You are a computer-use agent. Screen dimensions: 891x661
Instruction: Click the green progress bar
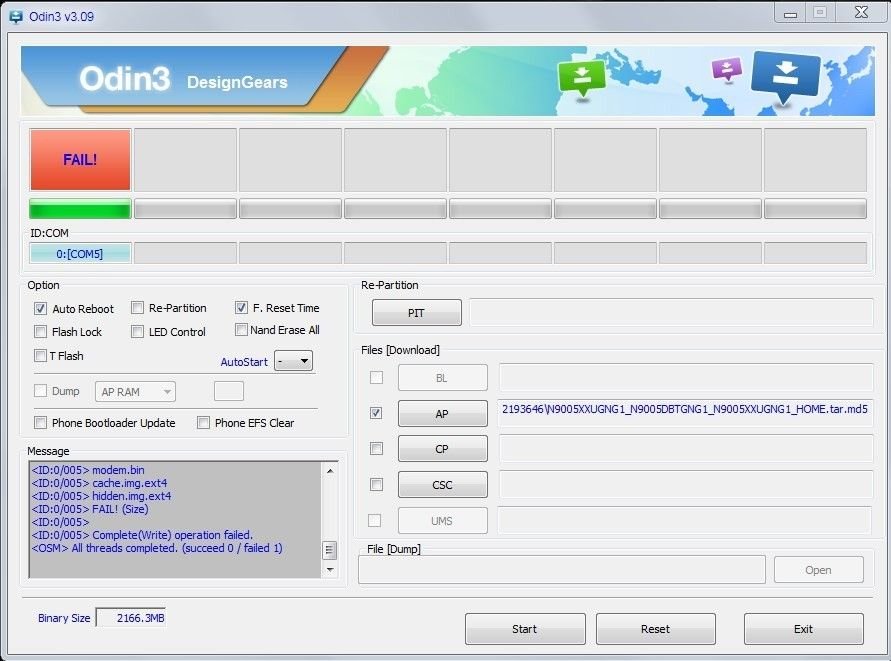(80, 209)
